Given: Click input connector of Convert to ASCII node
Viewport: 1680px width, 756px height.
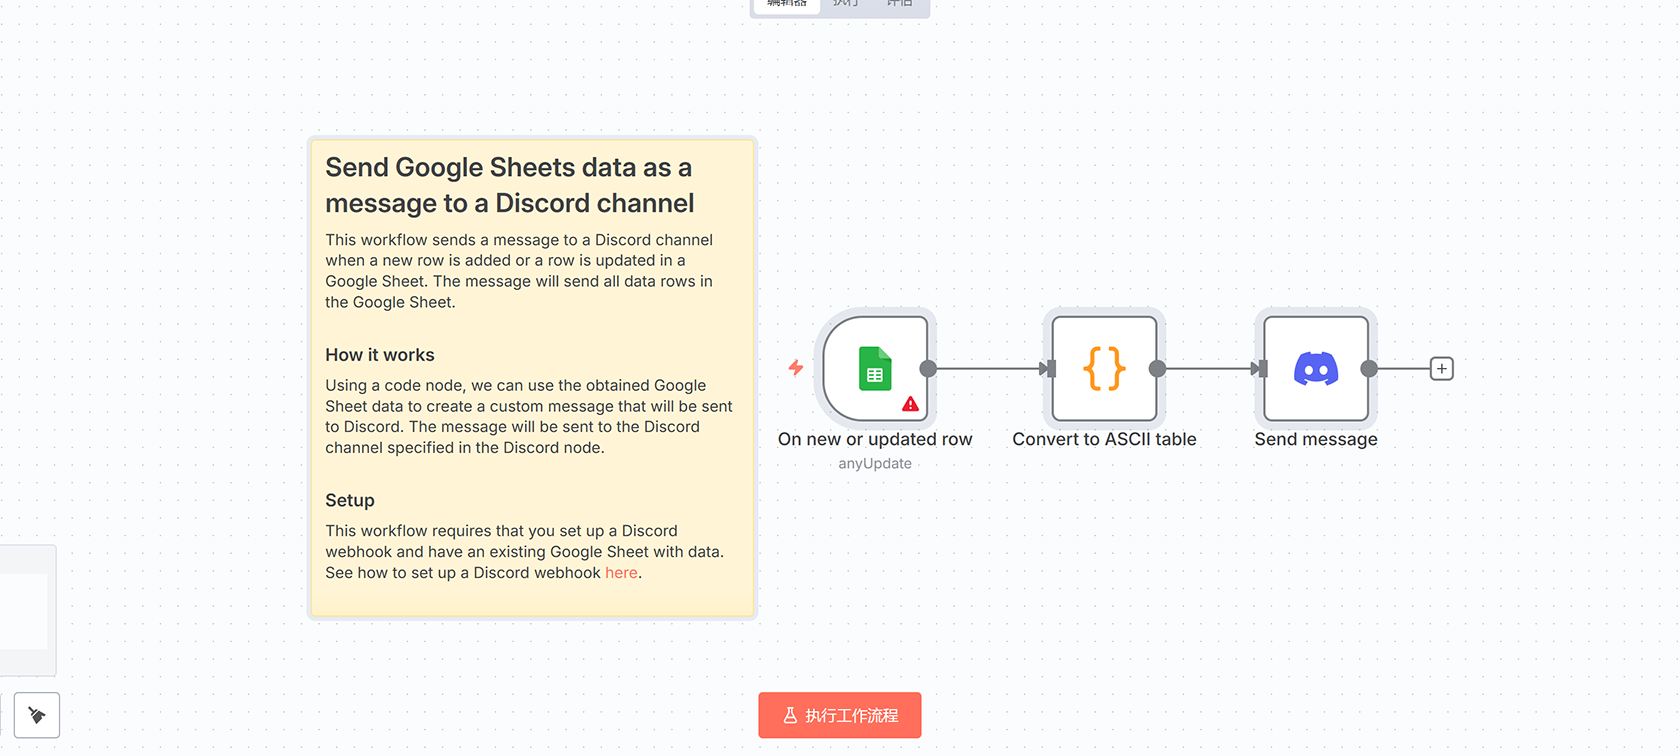Looking at the screenshot, I should pos(1049,369).
